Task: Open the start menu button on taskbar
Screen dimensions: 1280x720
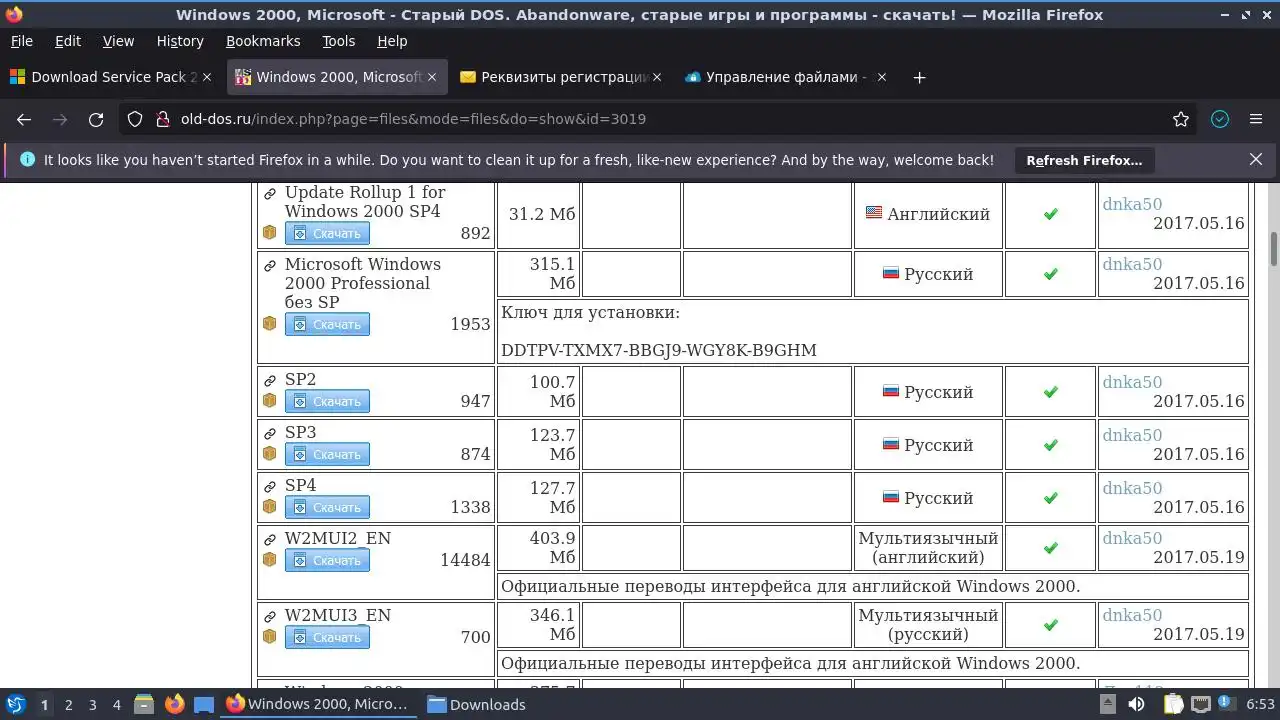Action: click(x=16, y=704)
